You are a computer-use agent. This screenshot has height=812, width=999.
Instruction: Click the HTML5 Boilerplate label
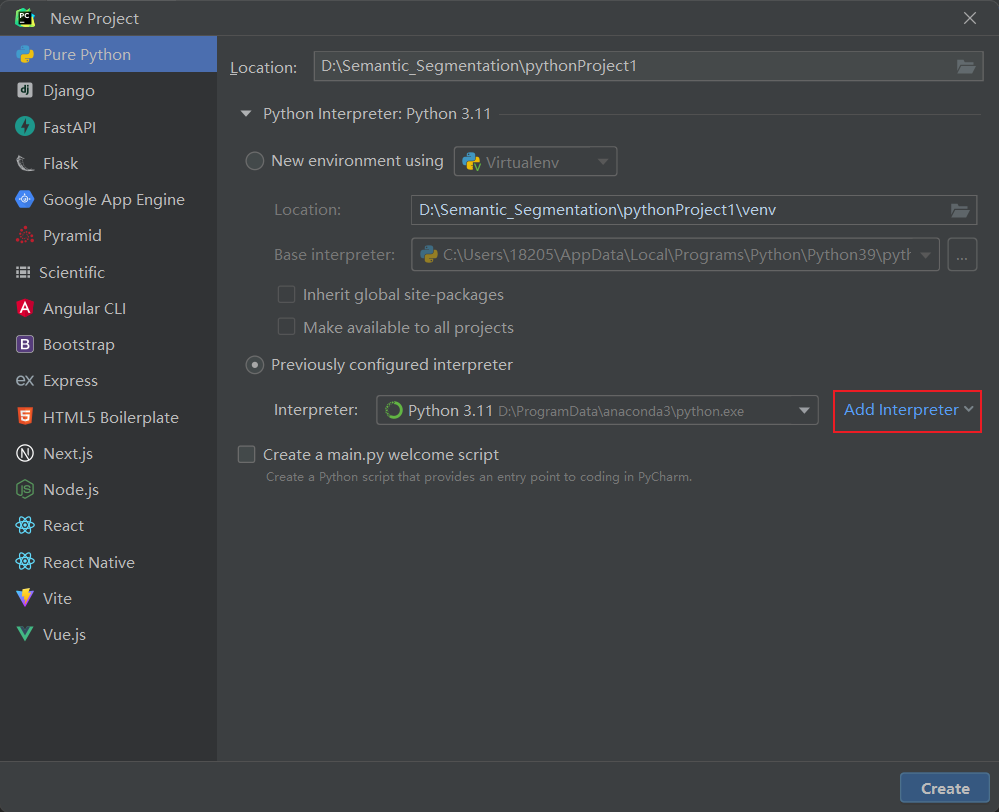[111, 417]
